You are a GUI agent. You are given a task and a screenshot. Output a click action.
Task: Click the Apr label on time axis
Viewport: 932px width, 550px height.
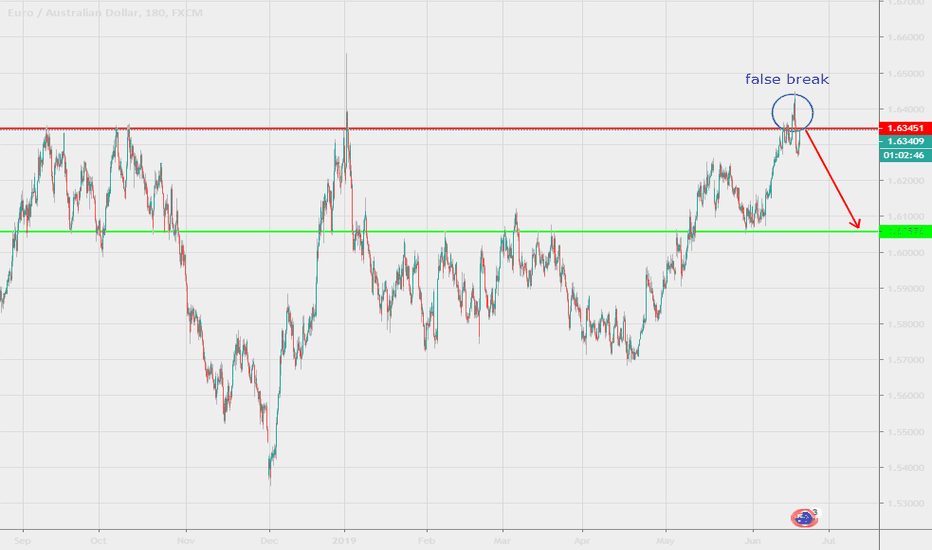click(582, 540)
